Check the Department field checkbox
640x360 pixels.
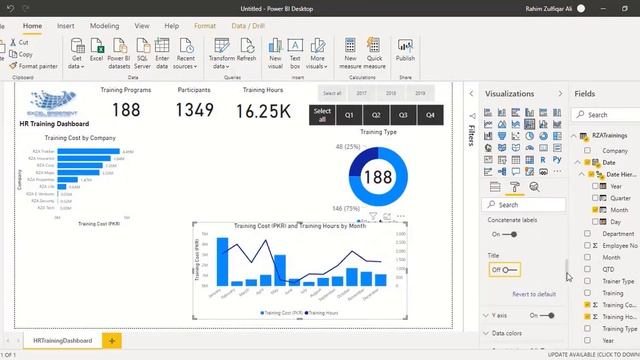[x=587, y=233]
